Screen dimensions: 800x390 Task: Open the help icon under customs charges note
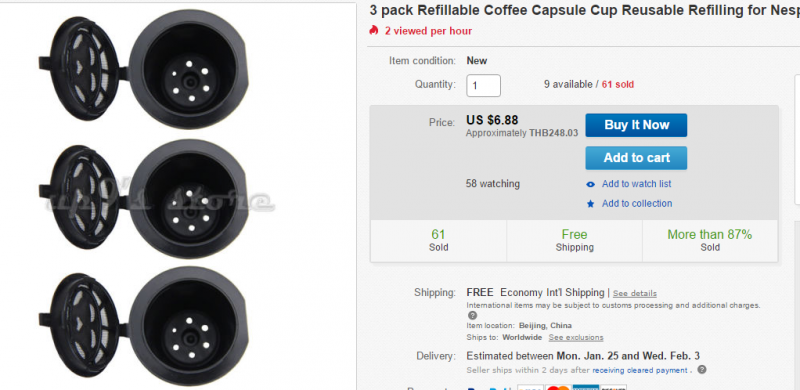pos(472,315)
